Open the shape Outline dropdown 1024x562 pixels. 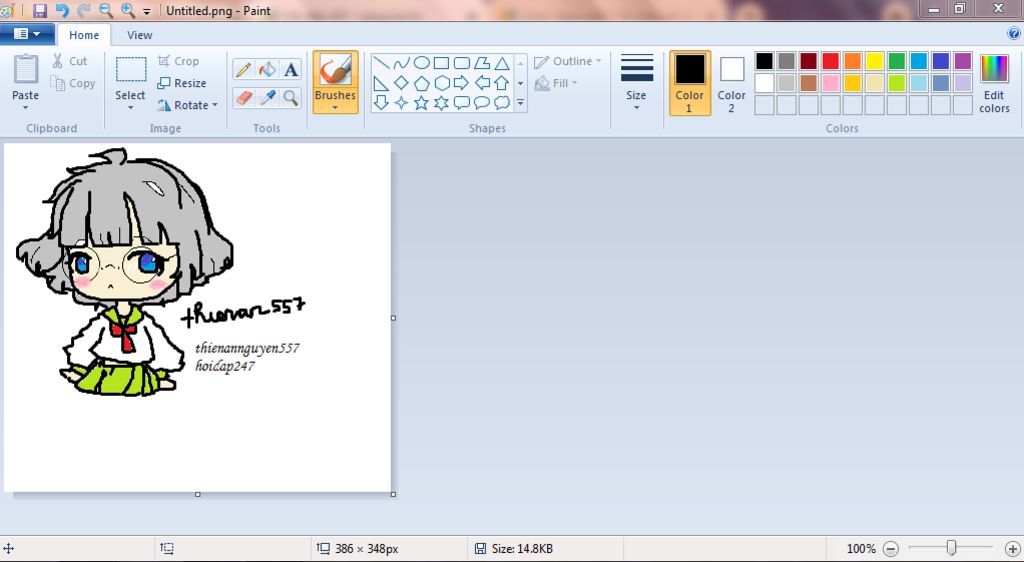click(568, 61)
